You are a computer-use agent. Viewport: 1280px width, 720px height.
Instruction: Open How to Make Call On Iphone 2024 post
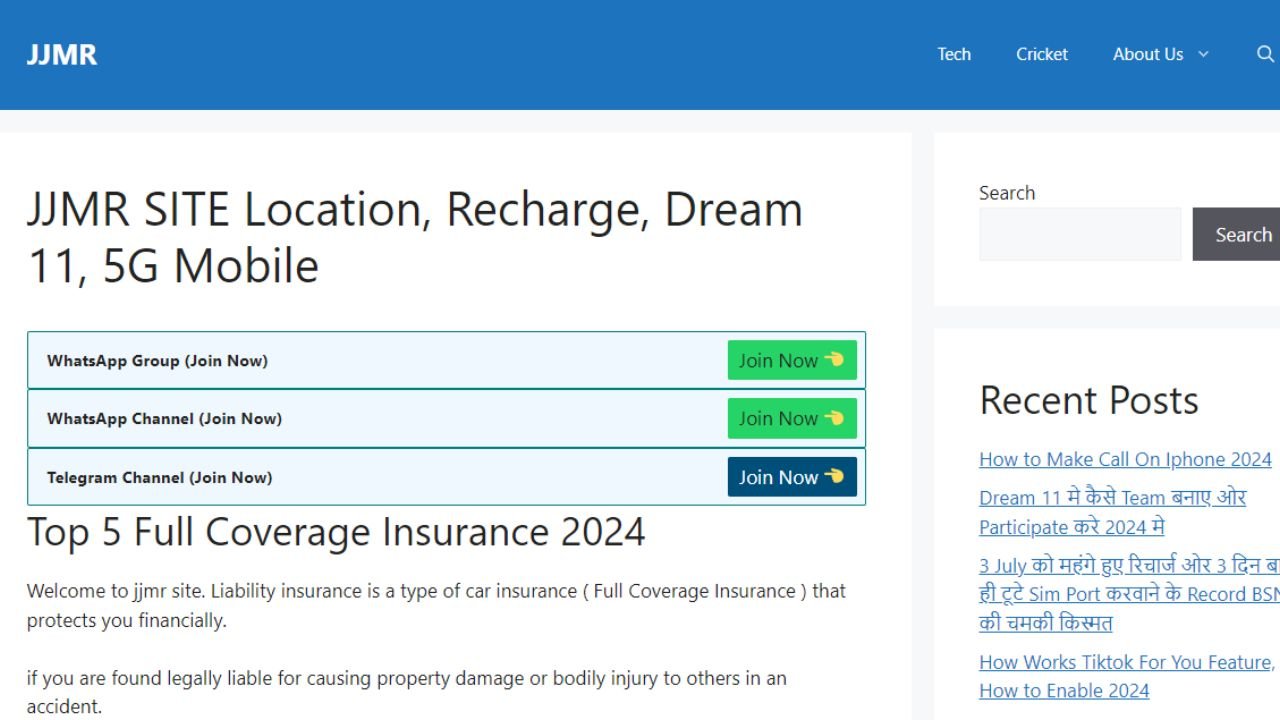pos(1125,459)
